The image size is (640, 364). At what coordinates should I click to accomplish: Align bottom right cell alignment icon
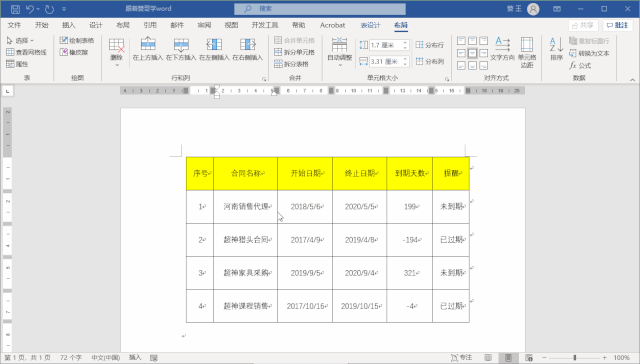coord(483,65)
